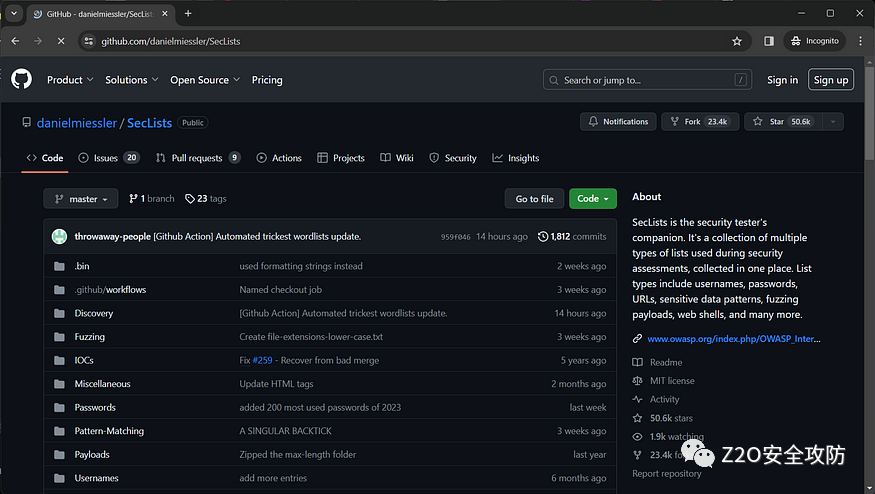Click the page vertical scrollbar
The image size is (875, 494).
(869, 112)
